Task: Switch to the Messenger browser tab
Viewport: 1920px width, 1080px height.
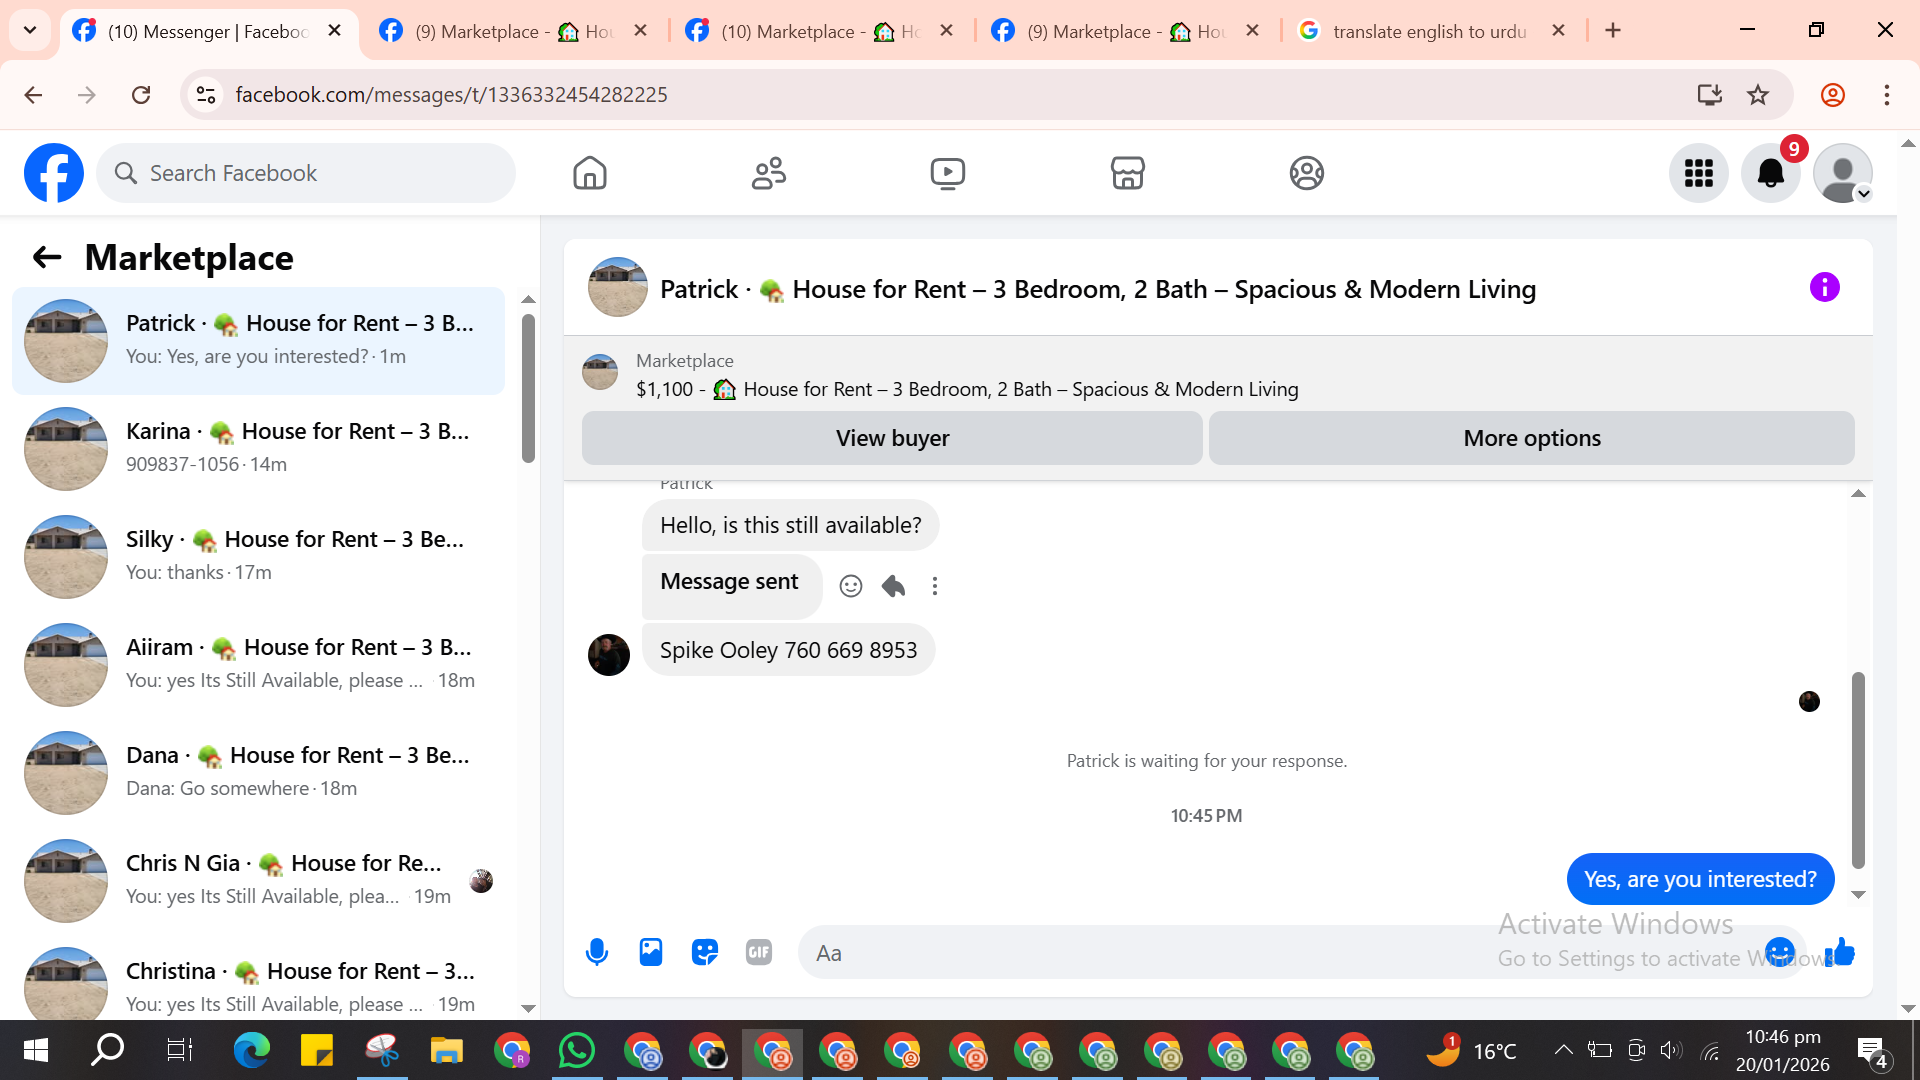Action: click(x=208, y=31)
